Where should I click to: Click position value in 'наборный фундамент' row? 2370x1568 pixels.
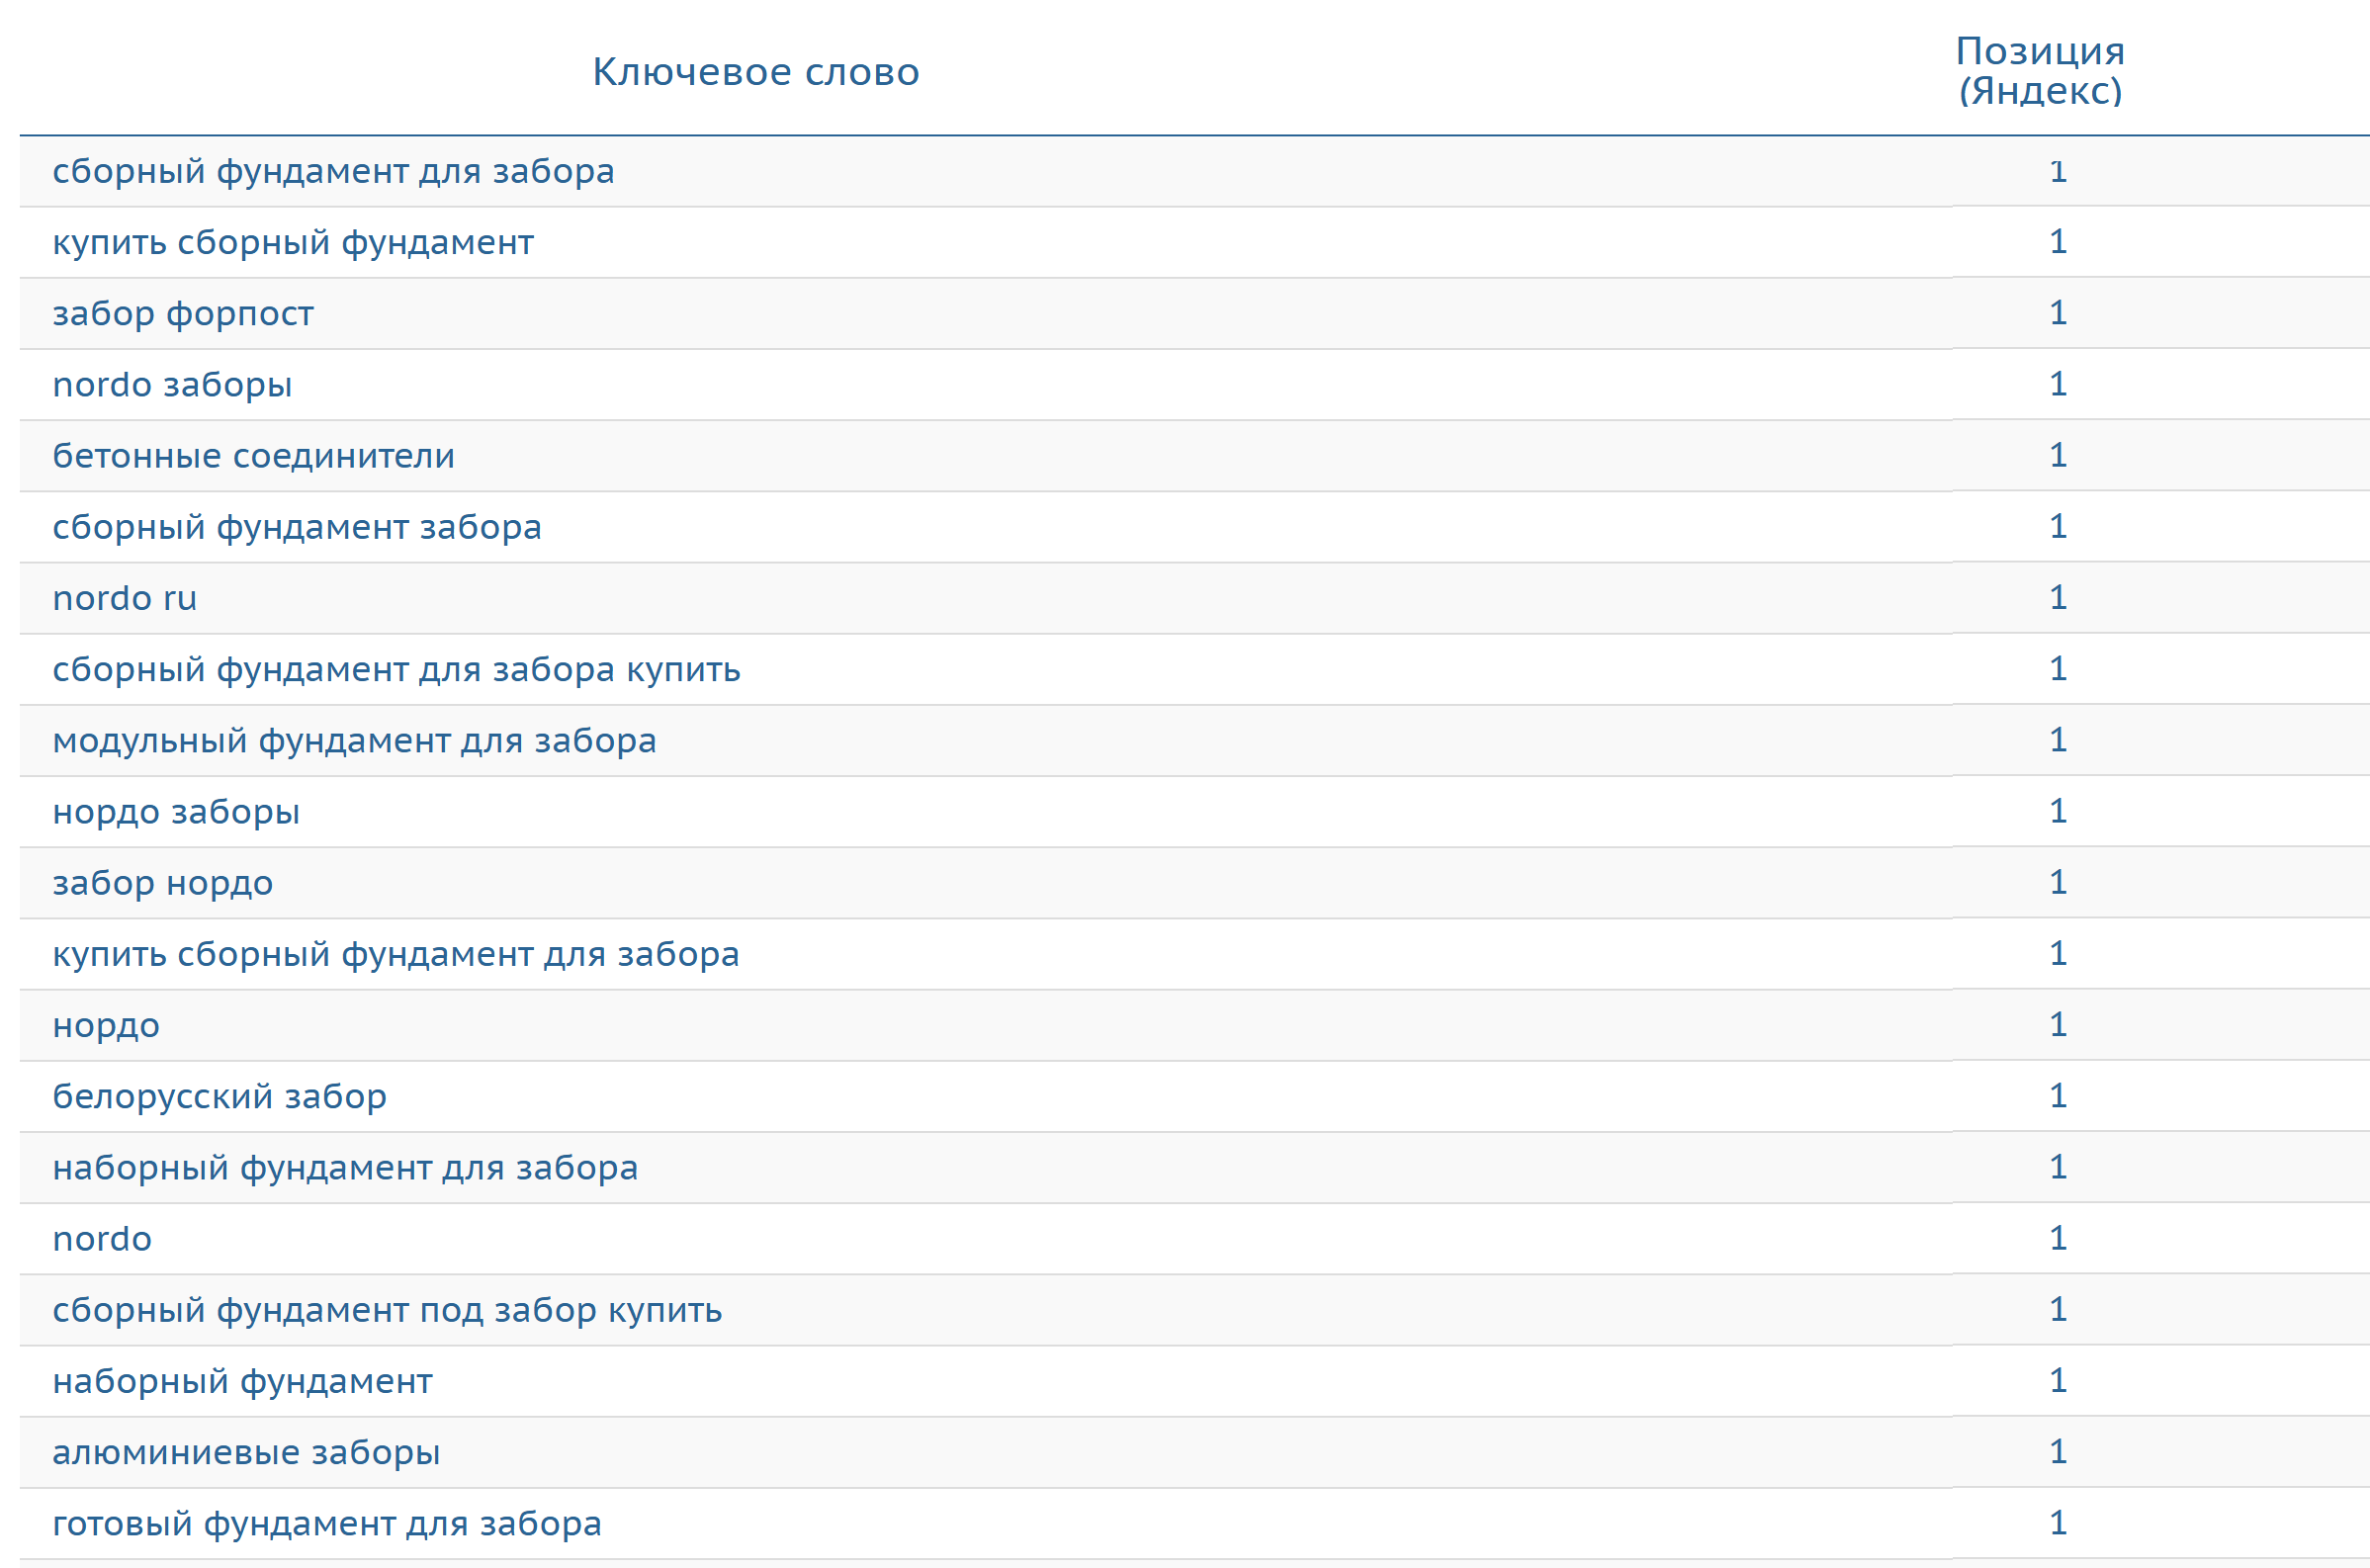coord(2057,1380)
